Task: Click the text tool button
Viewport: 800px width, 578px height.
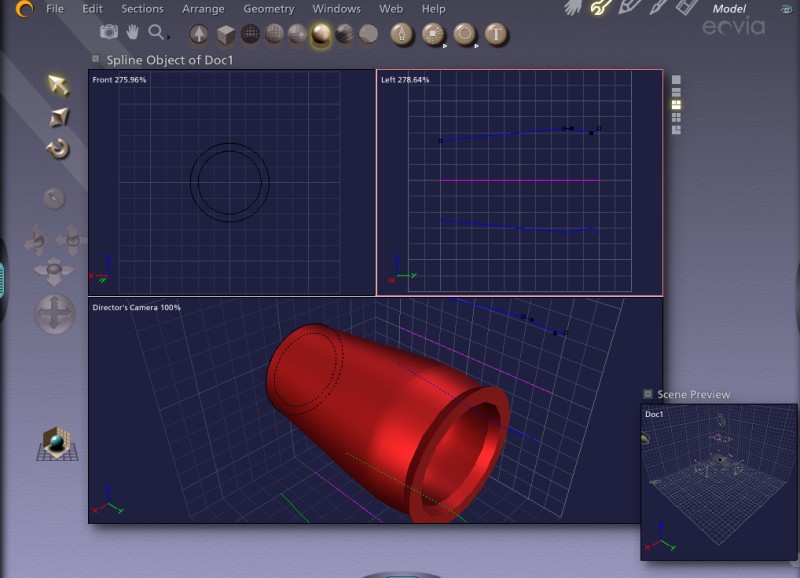Action: [496, 35]
